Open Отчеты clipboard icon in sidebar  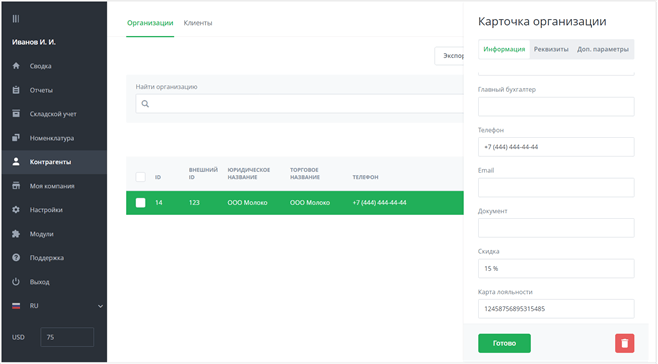pyautogui.click(x=16, y=90)
